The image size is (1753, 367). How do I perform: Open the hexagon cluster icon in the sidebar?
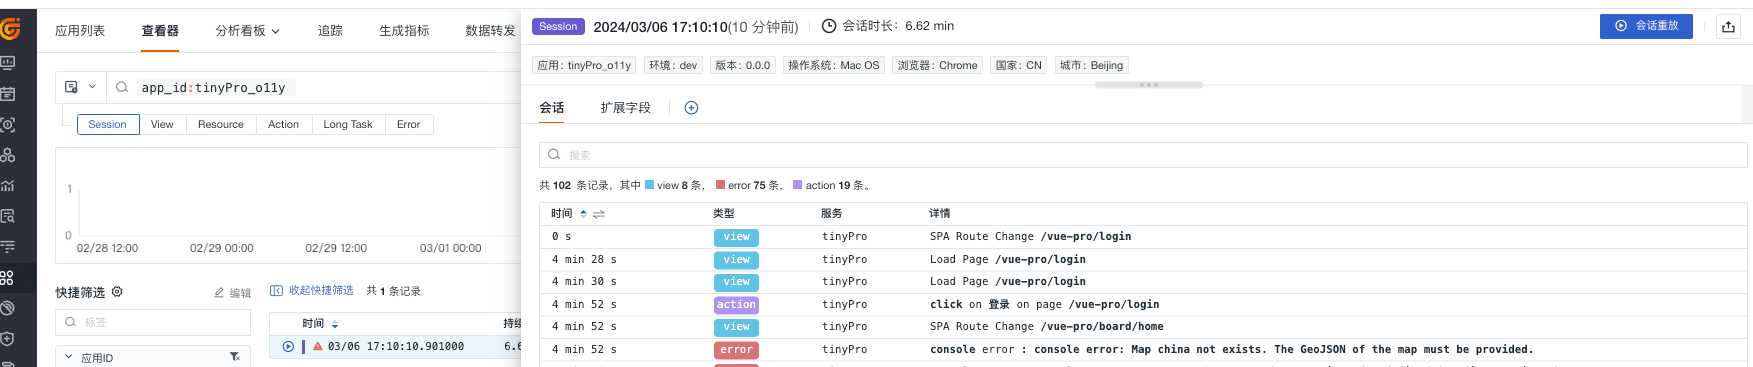[x=8, y=155]
